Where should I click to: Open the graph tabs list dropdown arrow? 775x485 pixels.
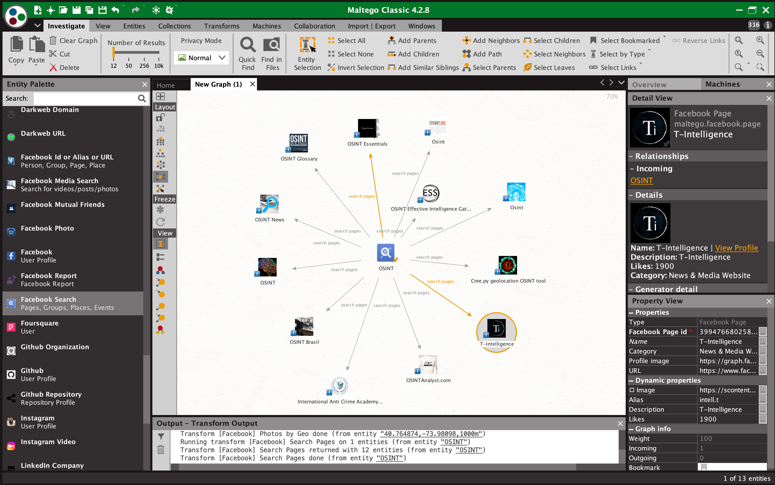point(621,83)
